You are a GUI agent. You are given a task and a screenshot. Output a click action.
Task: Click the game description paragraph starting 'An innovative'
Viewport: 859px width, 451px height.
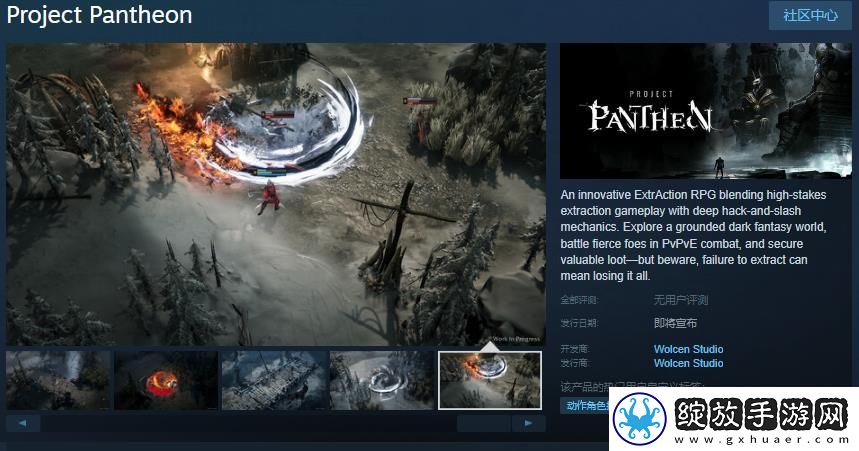coord(693,235)
